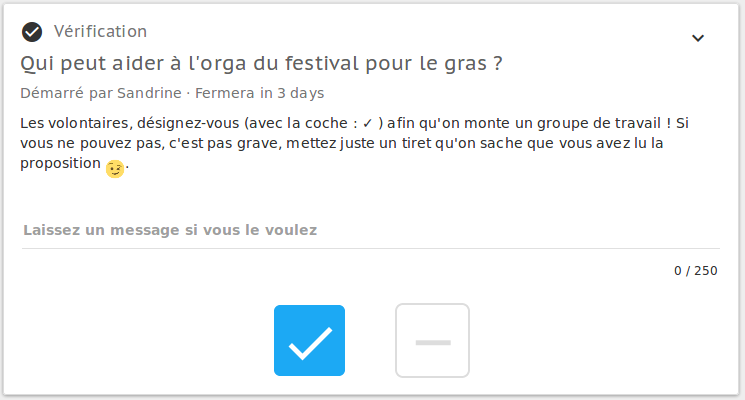Image resolution: width=745 pixels, height=400 pixels.
Task: Click the winking emoji after 'proposition'
Action: pyautogui.click(x=115, y=169)
